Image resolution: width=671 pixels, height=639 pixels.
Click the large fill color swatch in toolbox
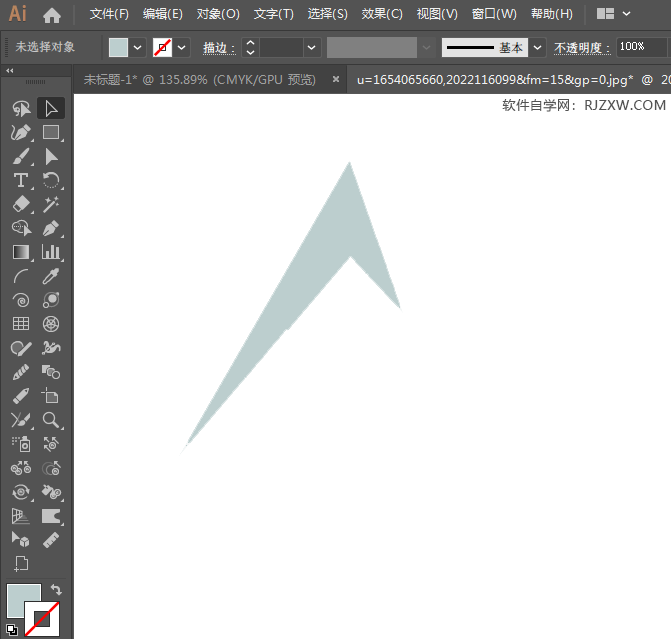pyautogui.click(x=23, y=600)
